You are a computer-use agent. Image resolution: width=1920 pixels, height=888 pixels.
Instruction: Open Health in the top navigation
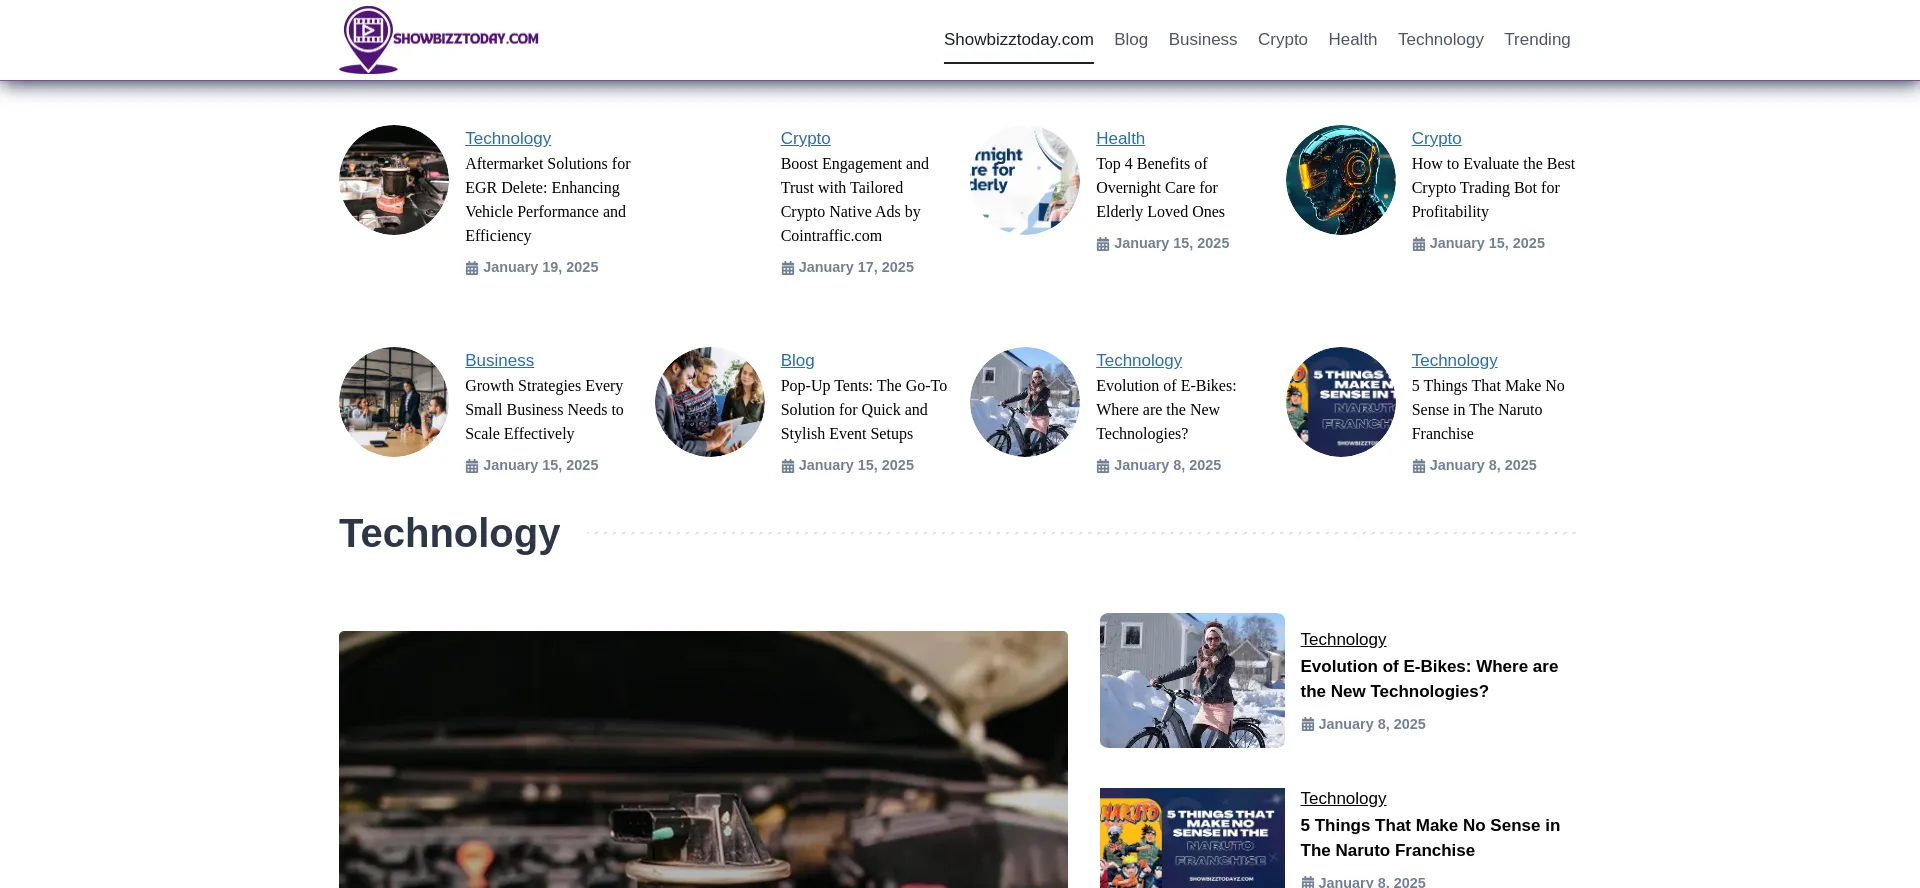click(1353, 39)
